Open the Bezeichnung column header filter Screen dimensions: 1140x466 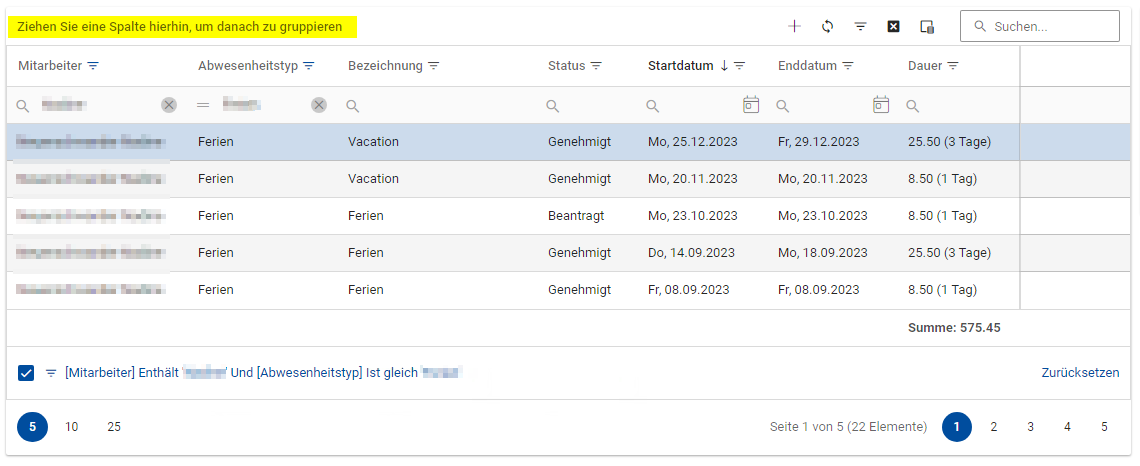point(434,66)
